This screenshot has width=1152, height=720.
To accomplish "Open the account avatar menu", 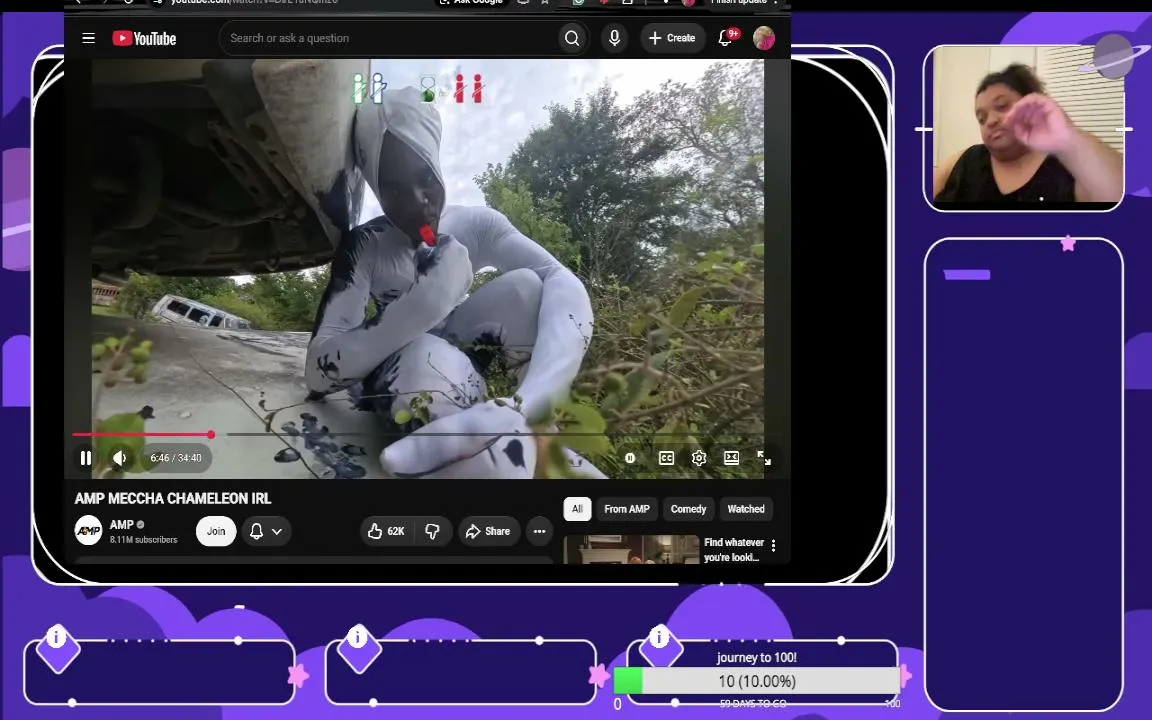I will [764, 38].
